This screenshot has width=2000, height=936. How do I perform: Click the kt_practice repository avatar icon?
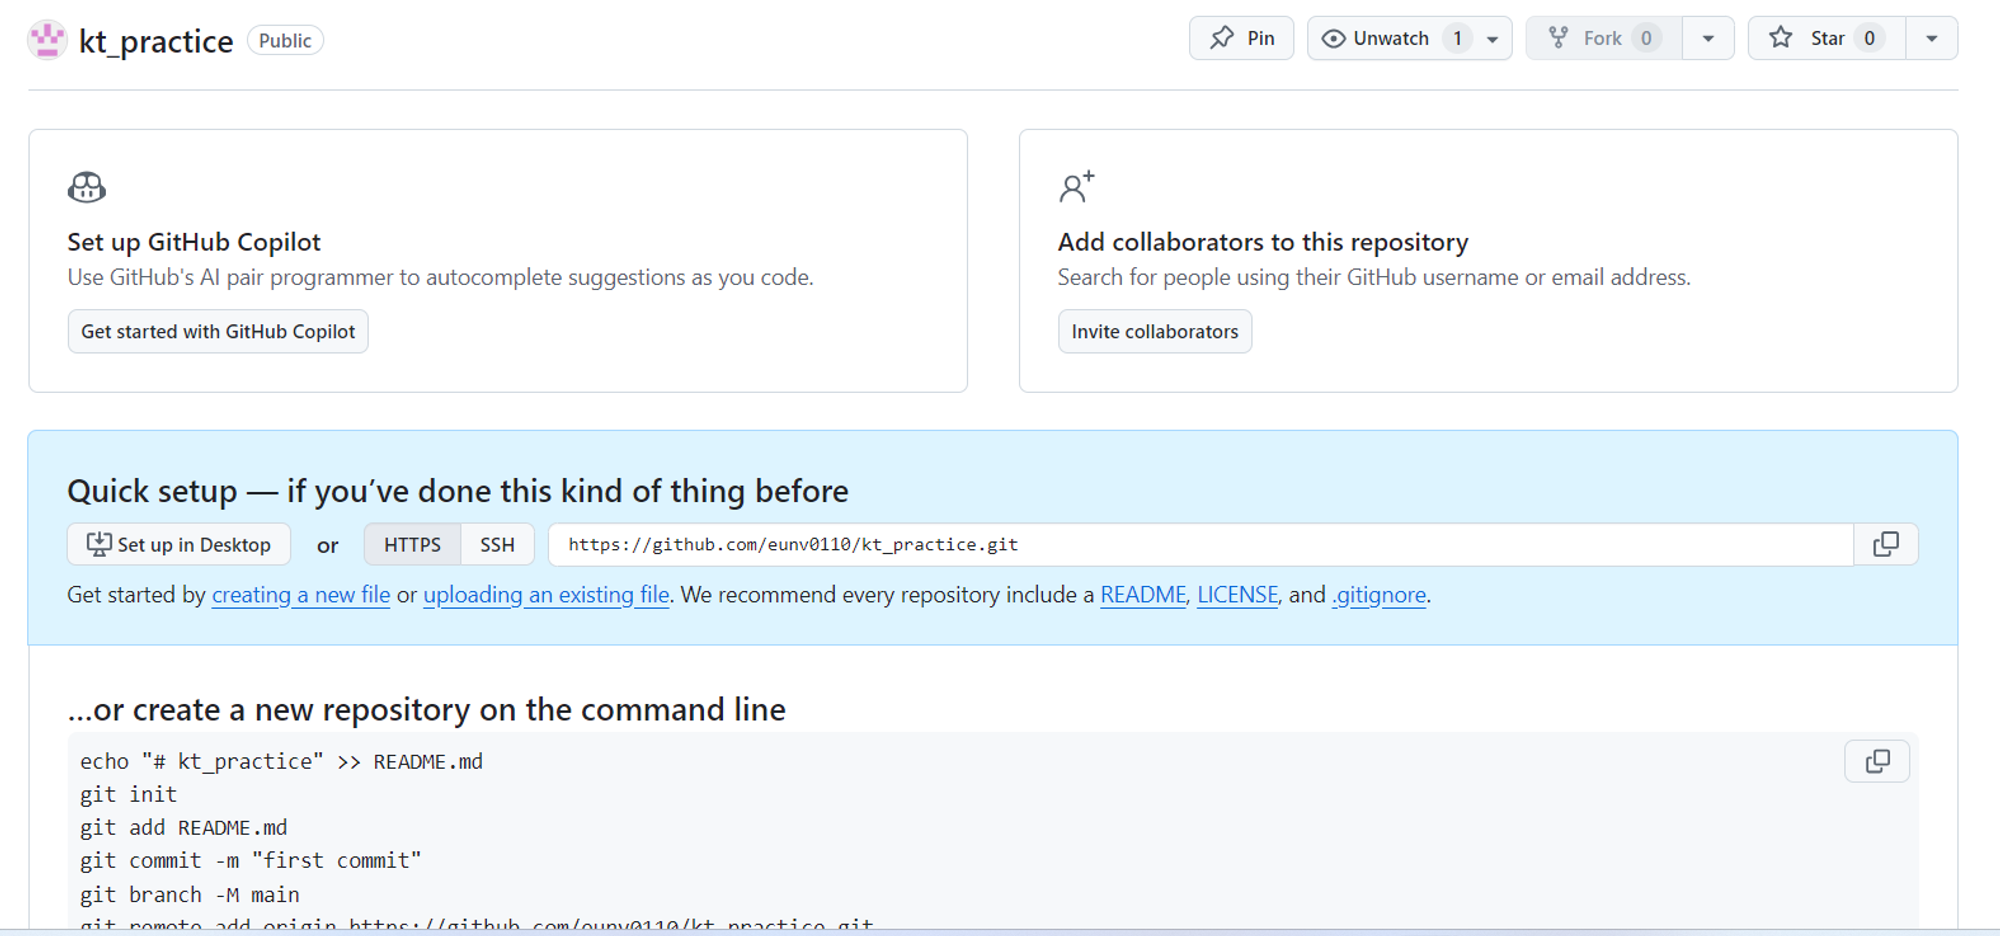point(47,40)
